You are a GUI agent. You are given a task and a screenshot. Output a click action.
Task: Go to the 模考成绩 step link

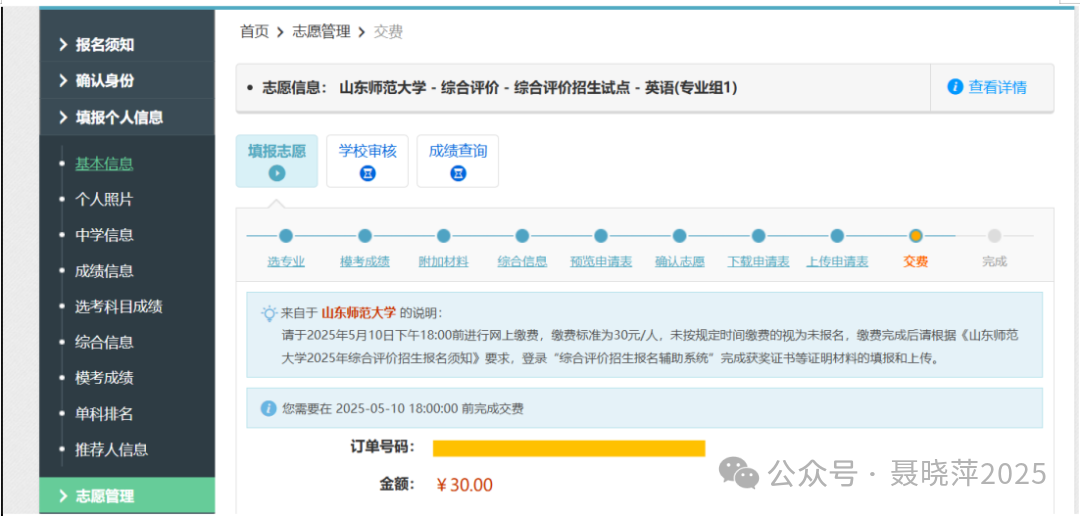coord(365,262)
